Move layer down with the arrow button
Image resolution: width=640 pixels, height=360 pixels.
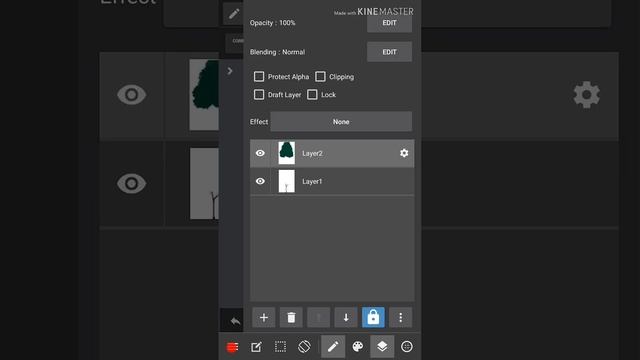point(346,317)
